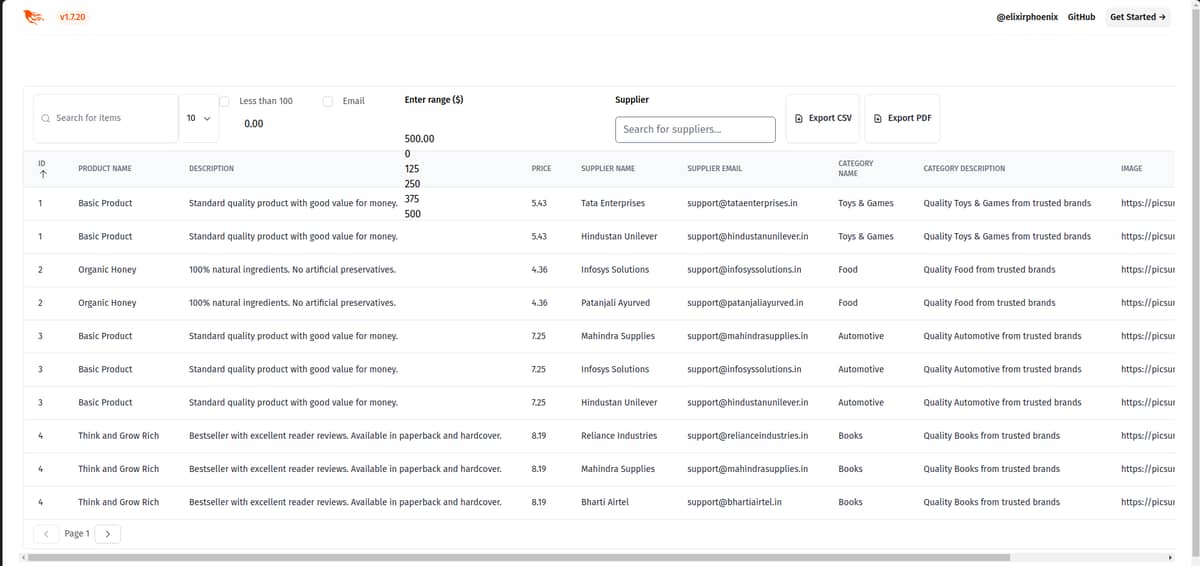The width and height of the screenshot is (1200, 566).
Task: Click the Image column header
Action: tap(1132, 169)
